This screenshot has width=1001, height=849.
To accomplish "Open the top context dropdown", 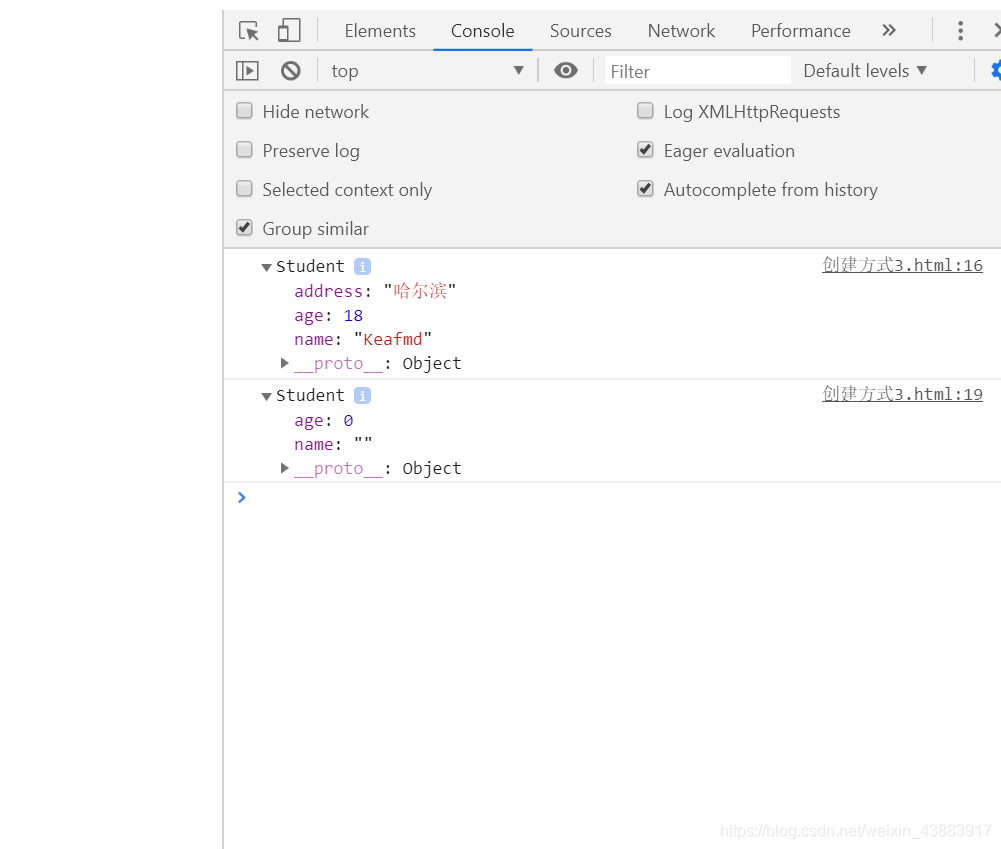I will click(427, 71).
